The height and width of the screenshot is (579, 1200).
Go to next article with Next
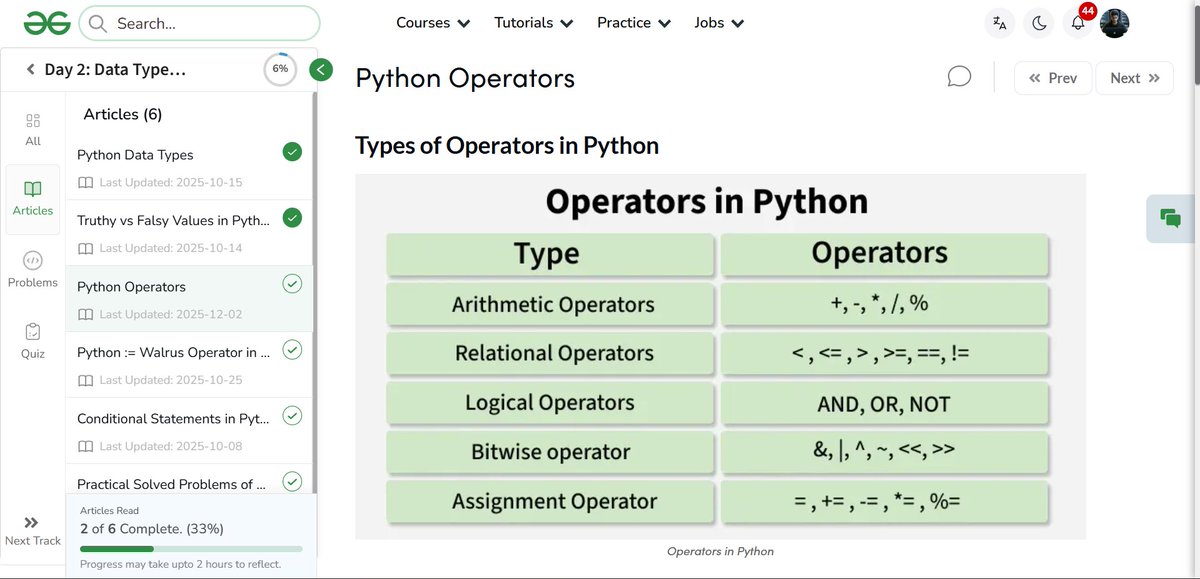click(1134, 78)
